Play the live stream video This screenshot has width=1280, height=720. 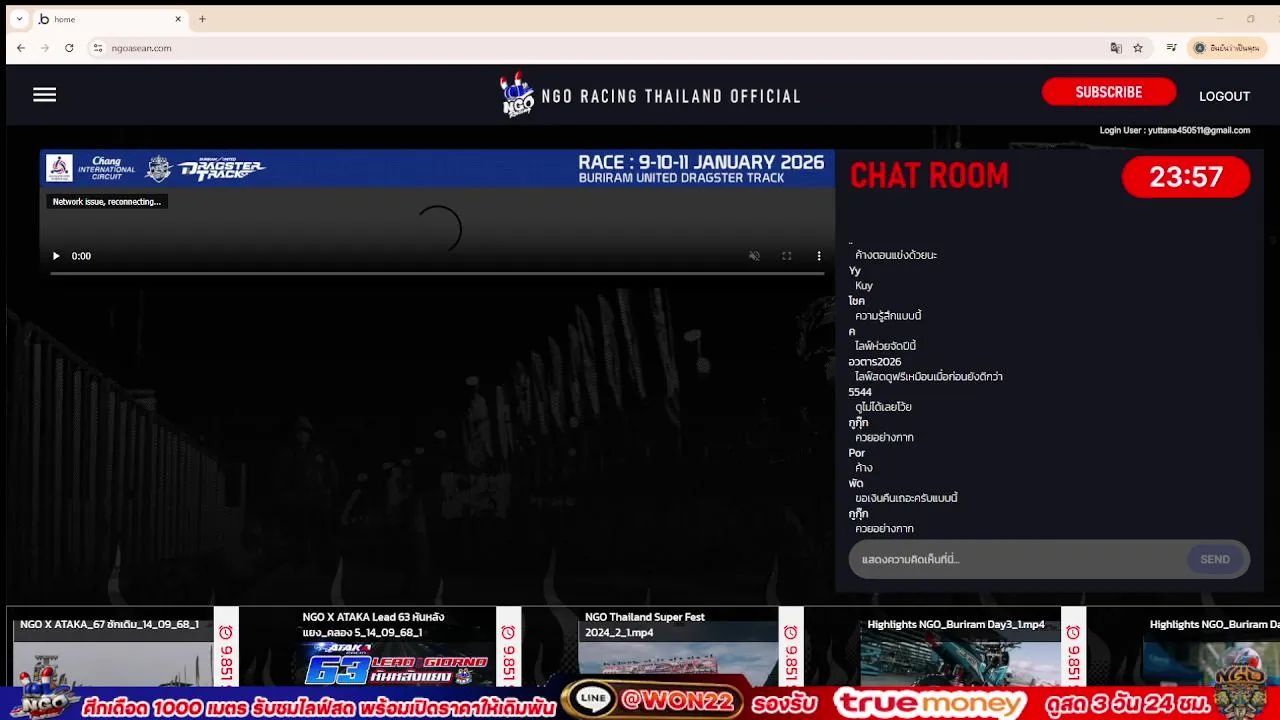pos(56,256)
